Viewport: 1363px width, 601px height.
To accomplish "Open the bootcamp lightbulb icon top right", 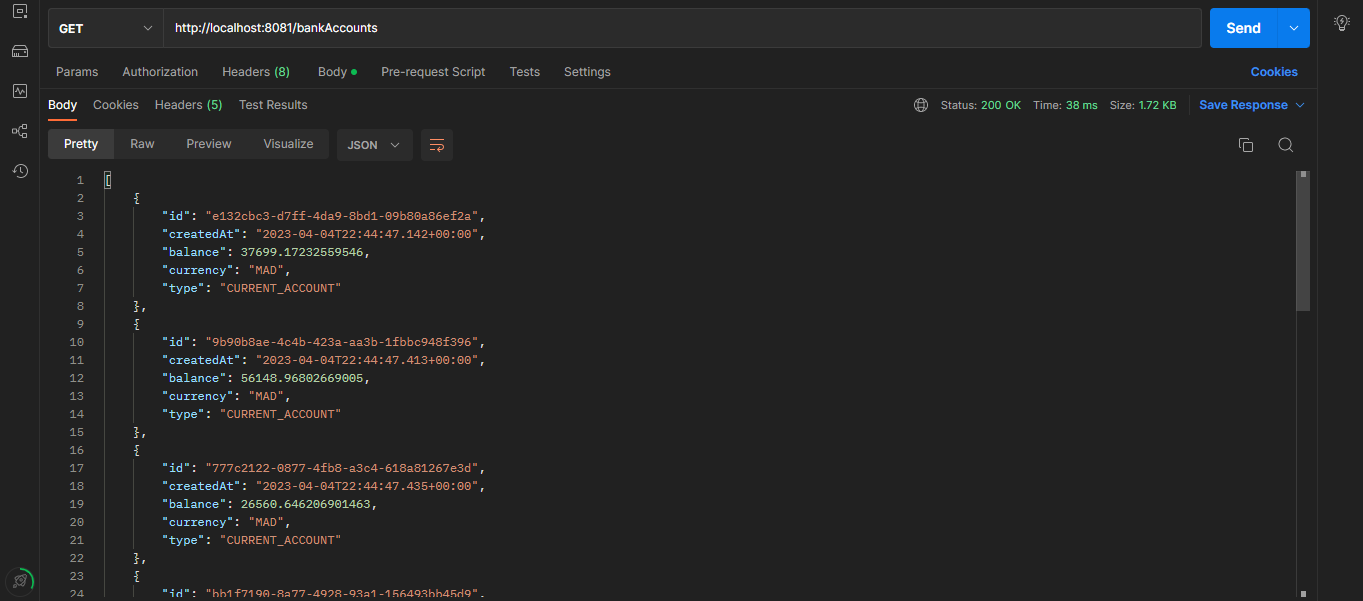I will point(1341,22).
